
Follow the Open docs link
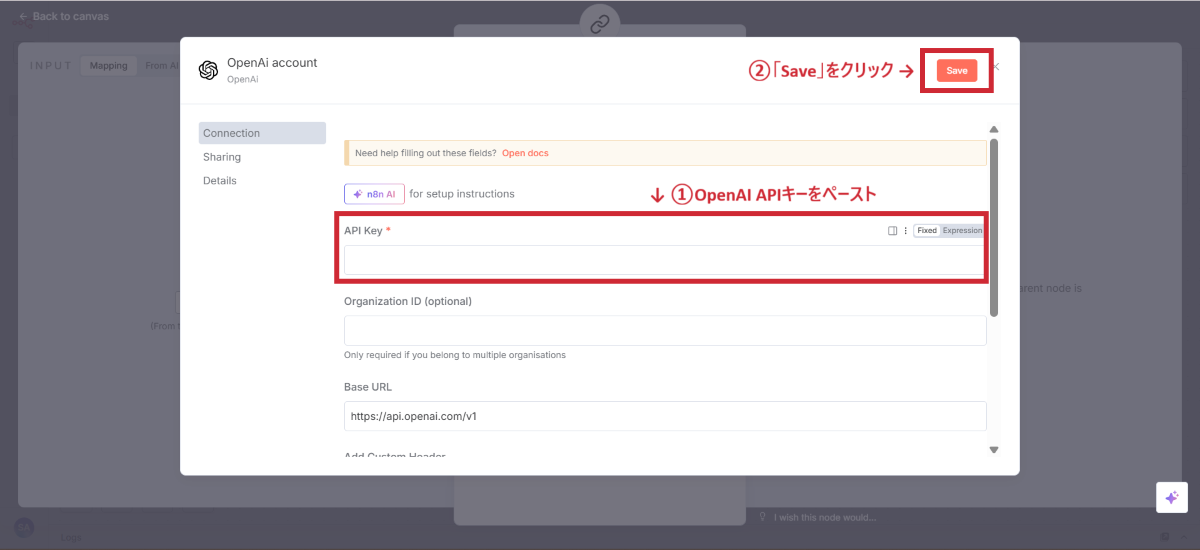coord(525,153)
